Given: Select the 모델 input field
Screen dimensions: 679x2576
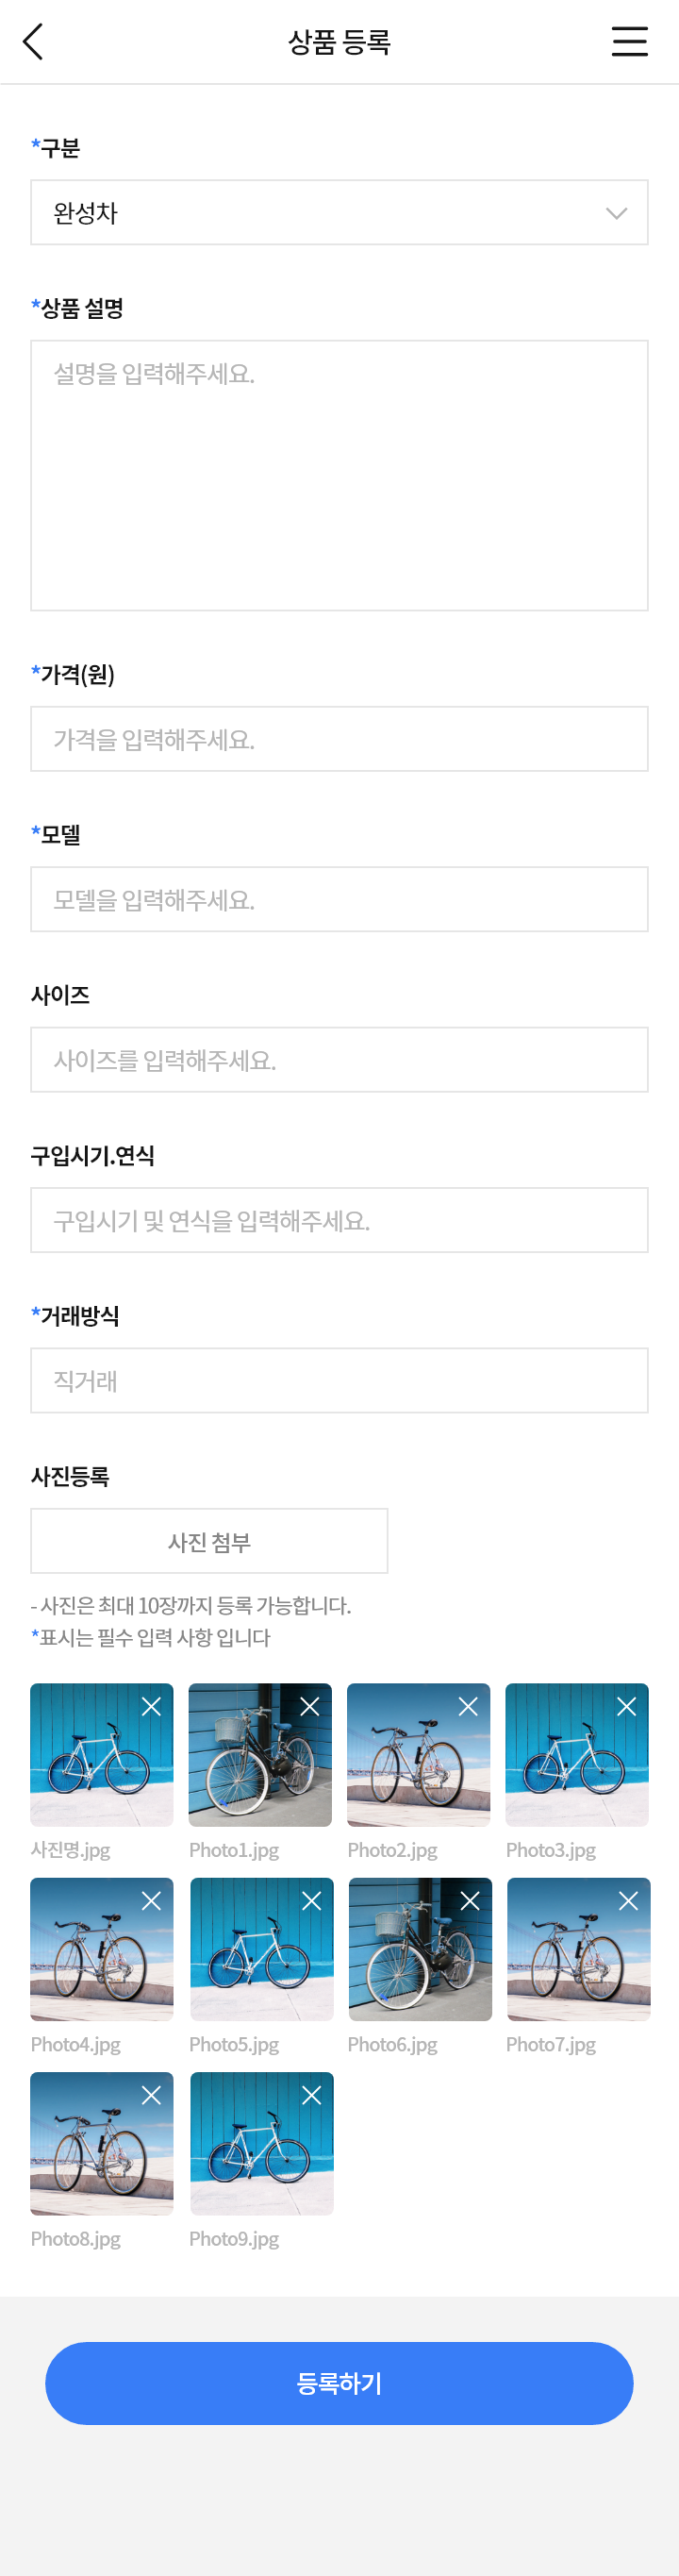Looking at the screenshot, I should (339, 899).
